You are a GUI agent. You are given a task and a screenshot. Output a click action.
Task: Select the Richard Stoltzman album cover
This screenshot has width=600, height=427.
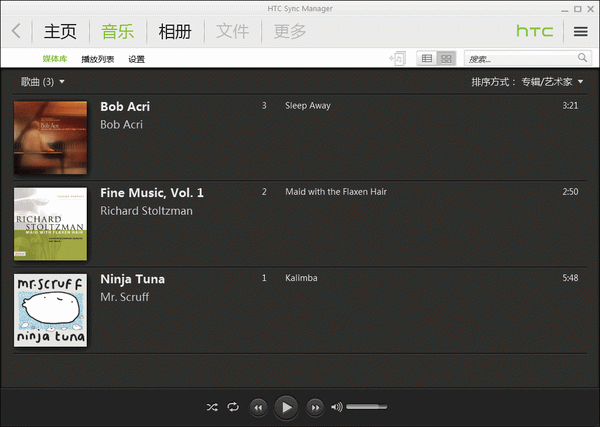pos(51,224)
